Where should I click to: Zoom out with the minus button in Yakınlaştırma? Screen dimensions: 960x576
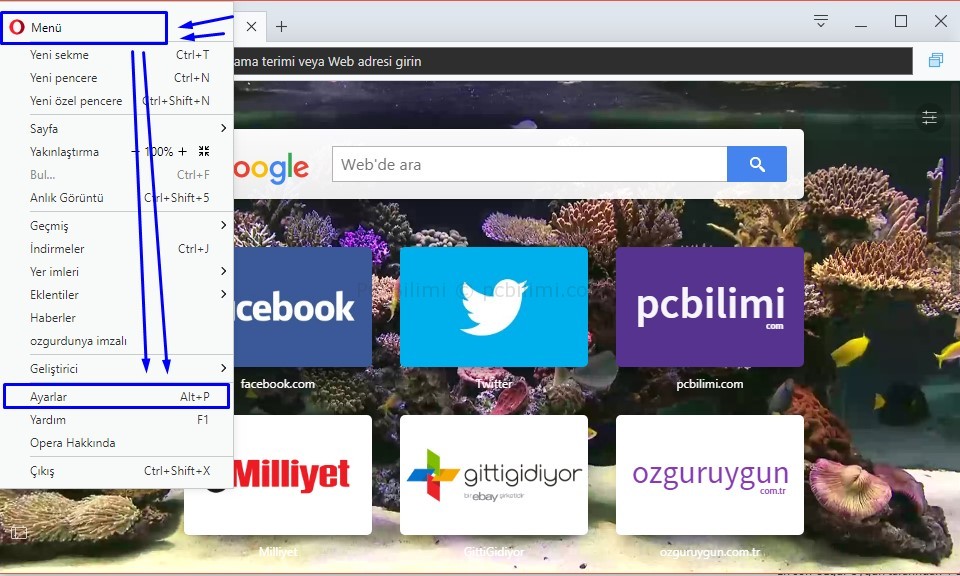[135, 151]
